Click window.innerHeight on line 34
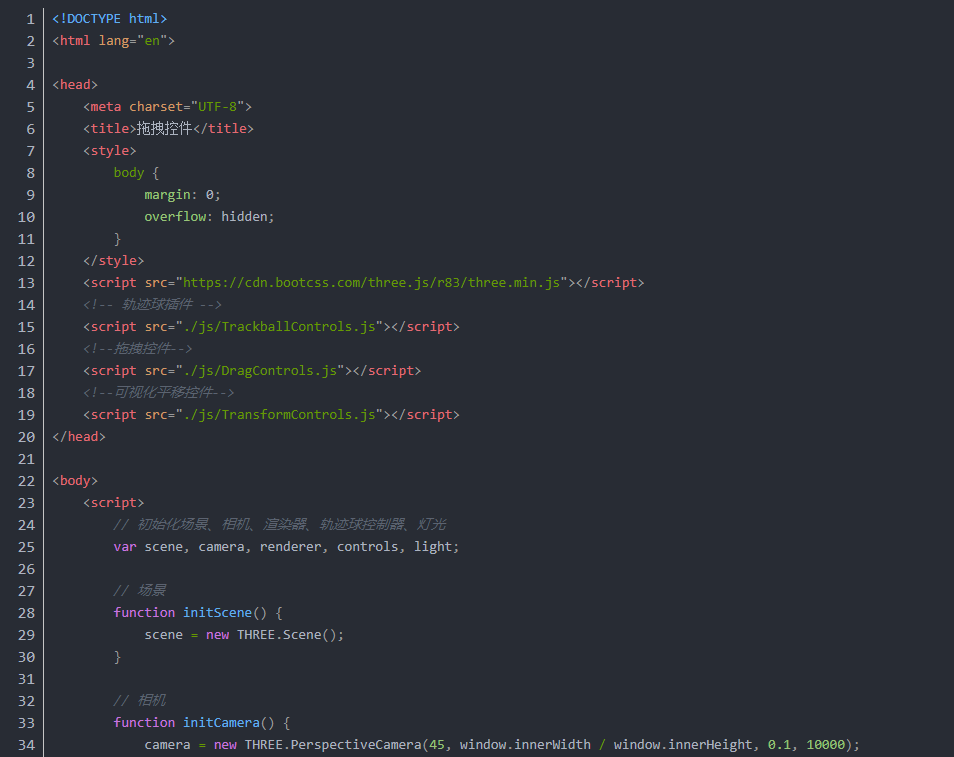The width and height of the screenshot is (954, 757). tap(683, 744)
